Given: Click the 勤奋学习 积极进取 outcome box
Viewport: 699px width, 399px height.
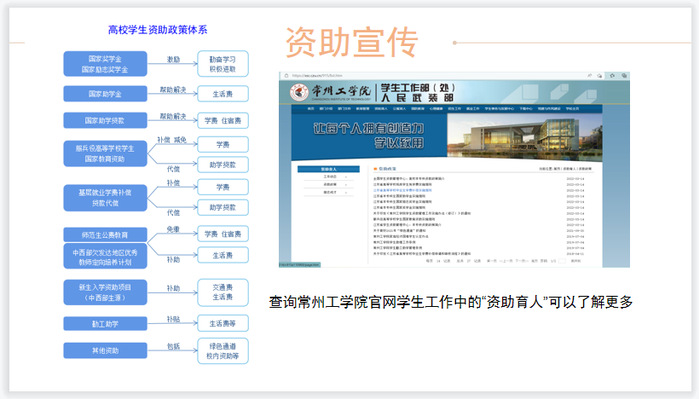Looking at the screenshot, I should pos(223,64).
